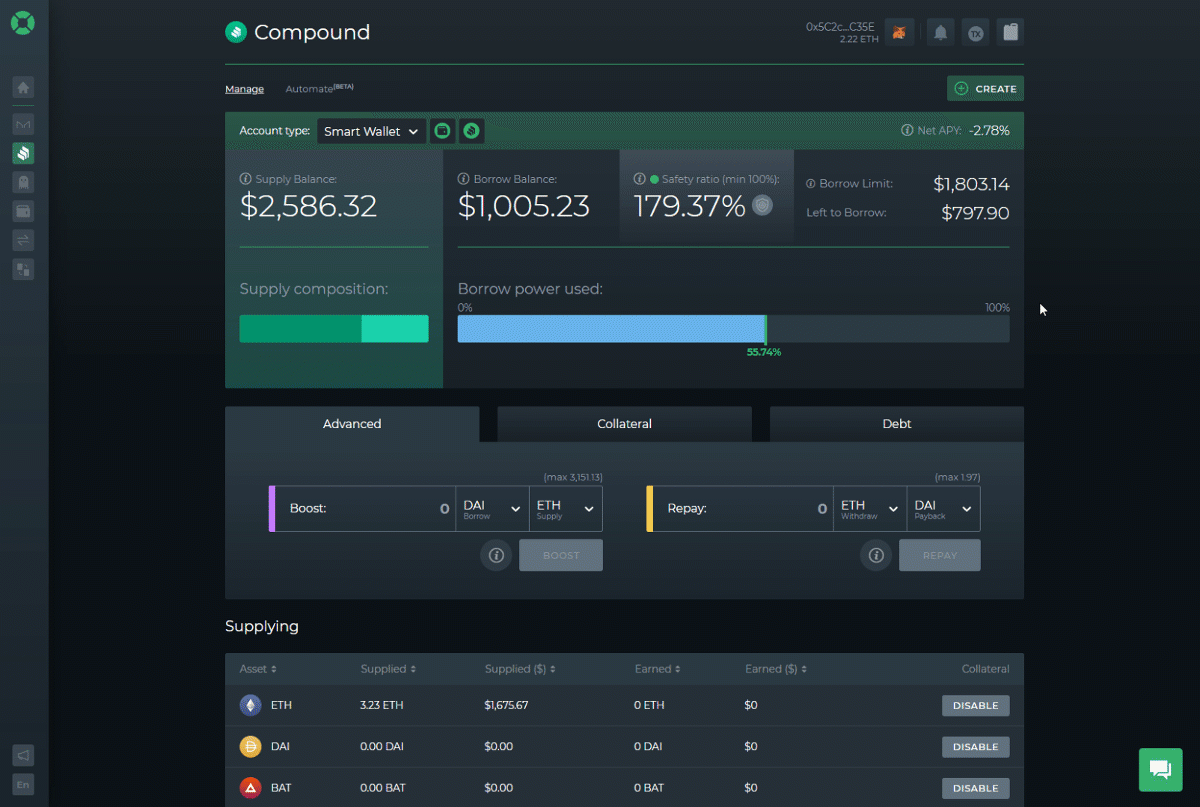
Task: Use the Boost max 3,151.13 amount
Action: click(573, 477)
